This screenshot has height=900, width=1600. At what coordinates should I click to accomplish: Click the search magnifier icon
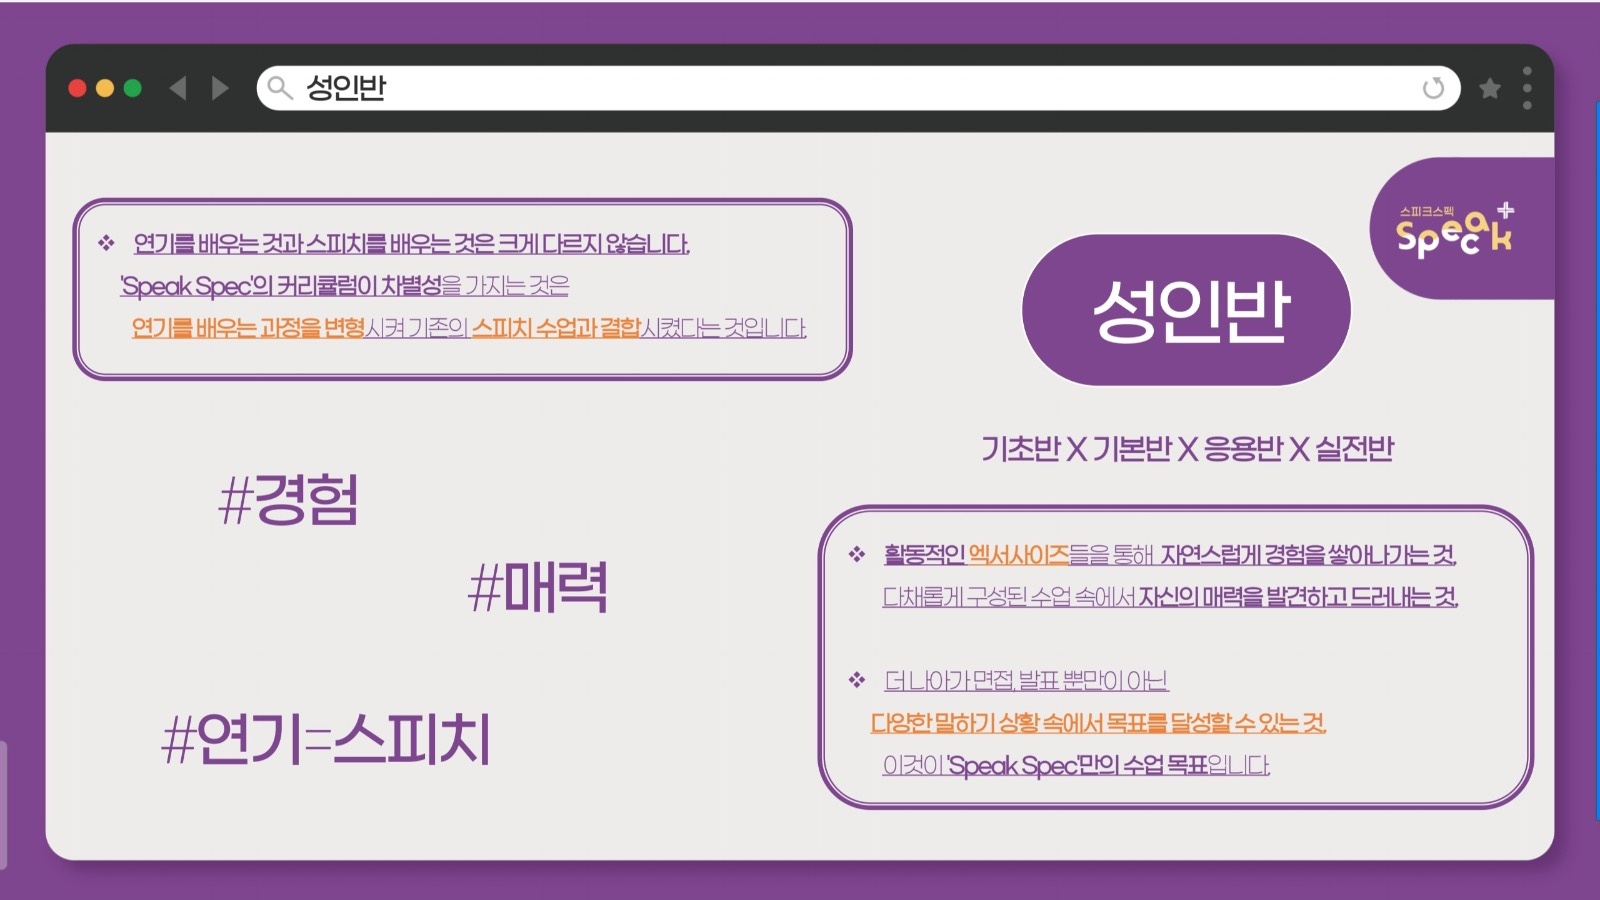point(280,88)
